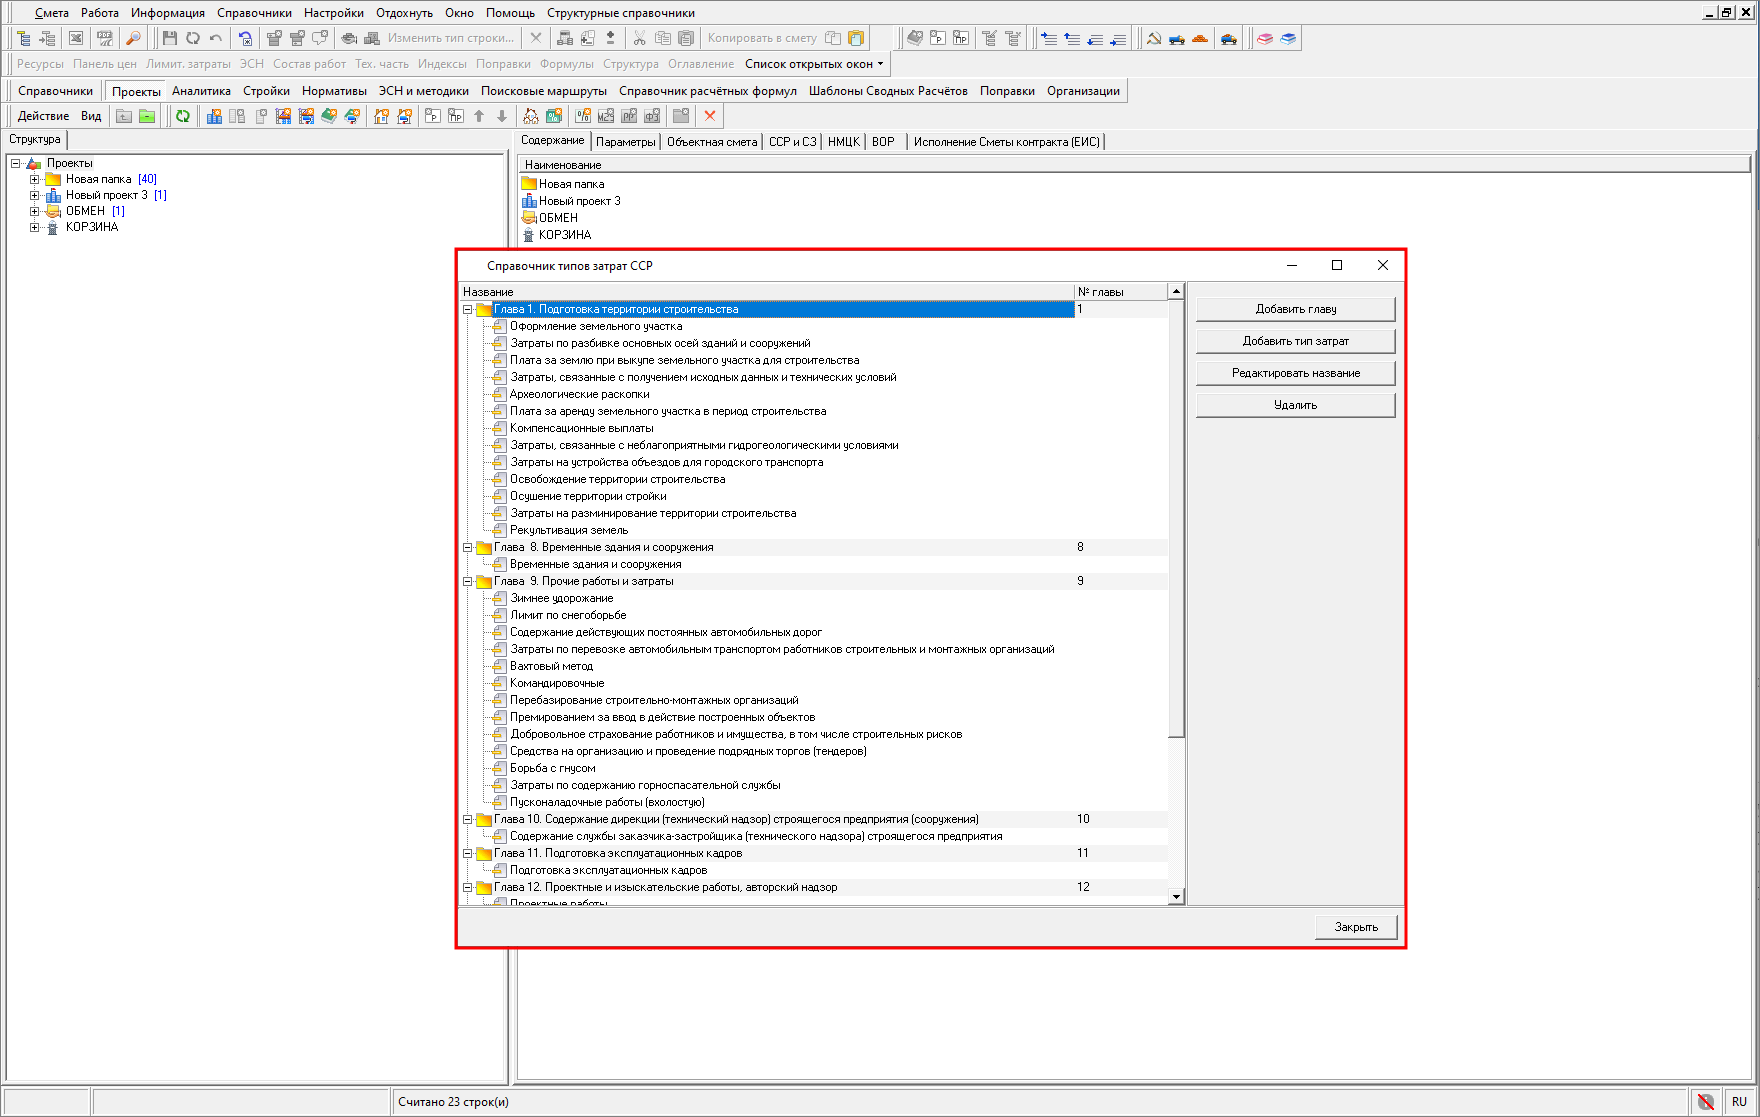Click the magnifier search icon in toolbar

click(x=132, y=38)
